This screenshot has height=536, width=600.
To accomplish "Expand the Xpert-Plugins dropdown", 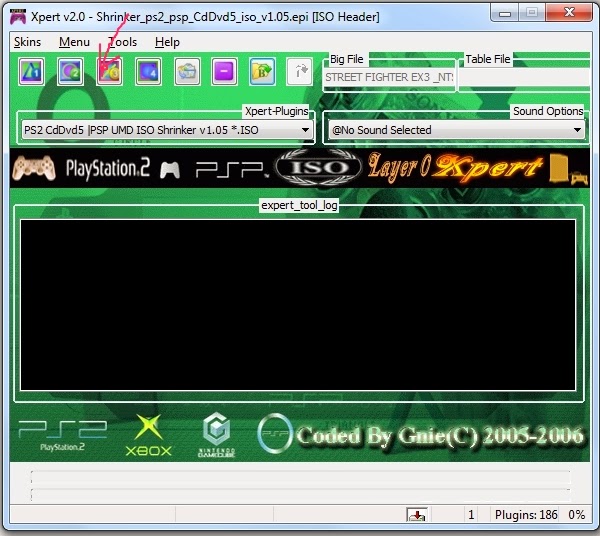I will point(305,130).
